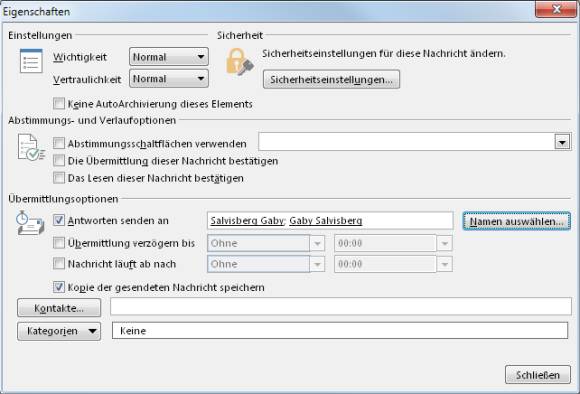Uncheck Kopie der gesendeten Nachricht speichern
The image size is (580, 394).
(x=59, y=287)
